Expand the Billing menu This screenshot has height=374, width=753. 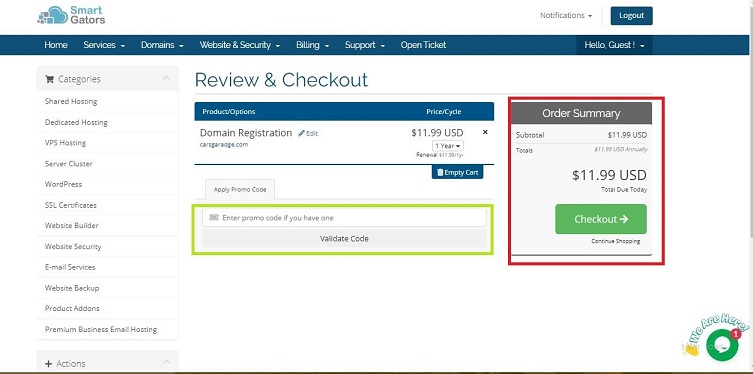313,45
